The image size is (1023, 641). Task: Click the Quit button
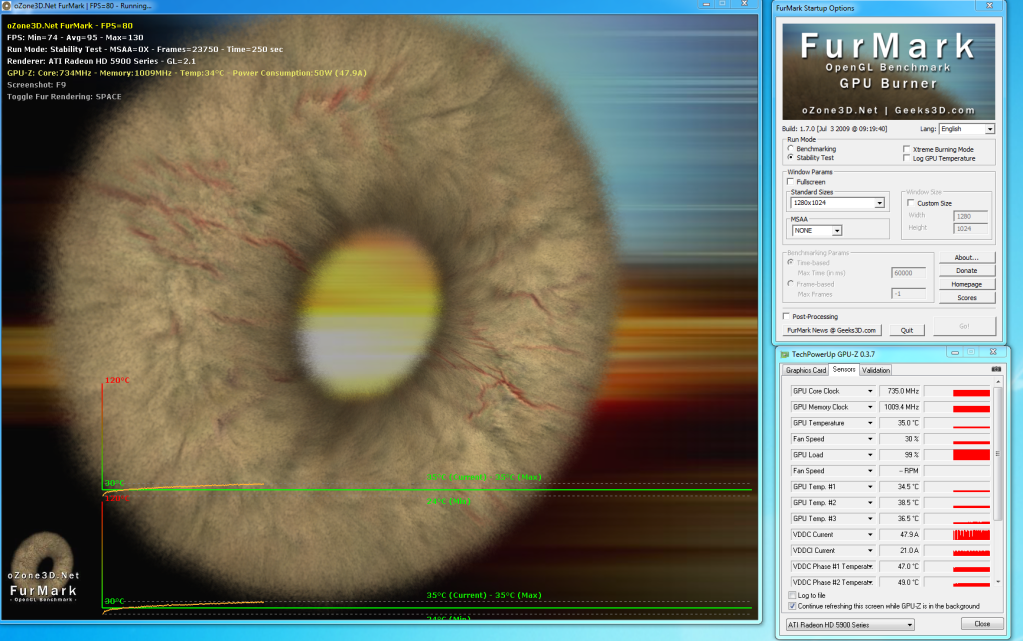(x=907, y=330)
